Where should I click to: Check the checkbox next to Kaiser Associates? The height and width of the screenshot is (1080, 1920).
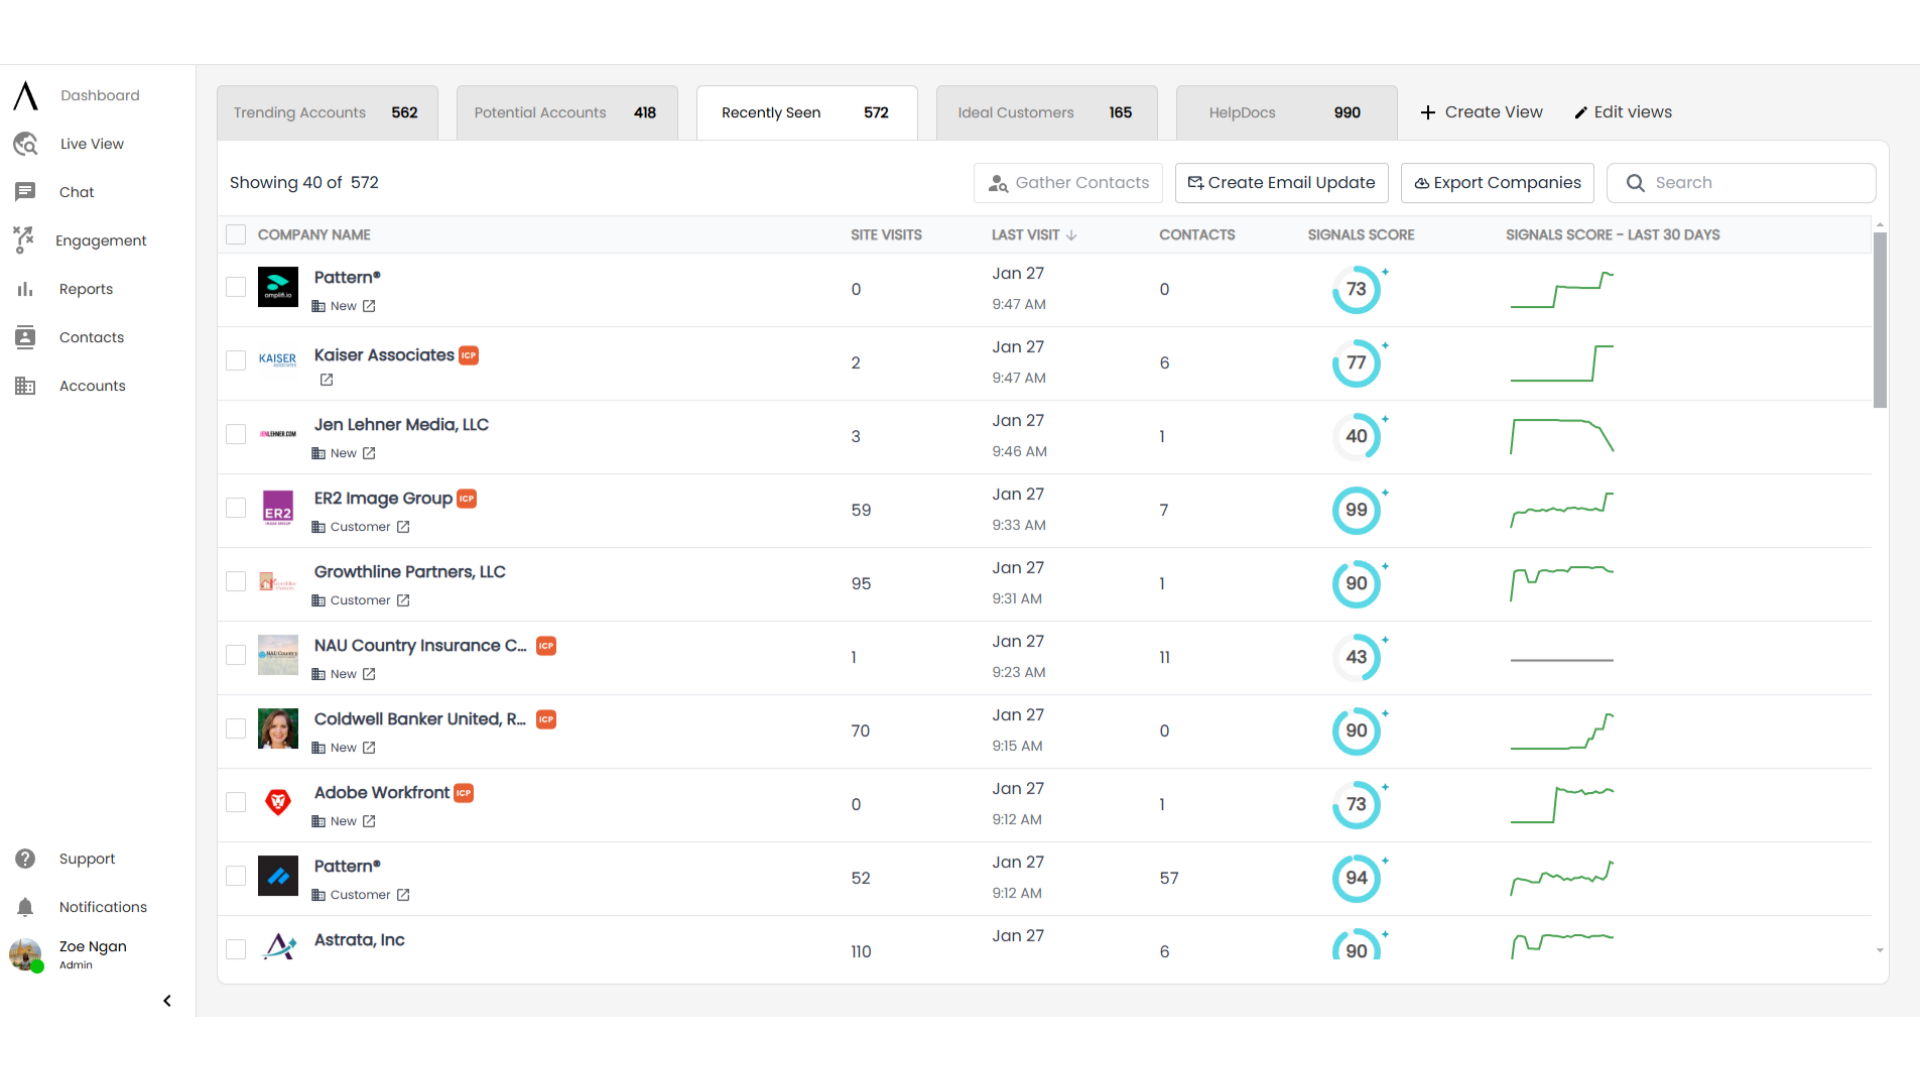(x=235, y=361)
